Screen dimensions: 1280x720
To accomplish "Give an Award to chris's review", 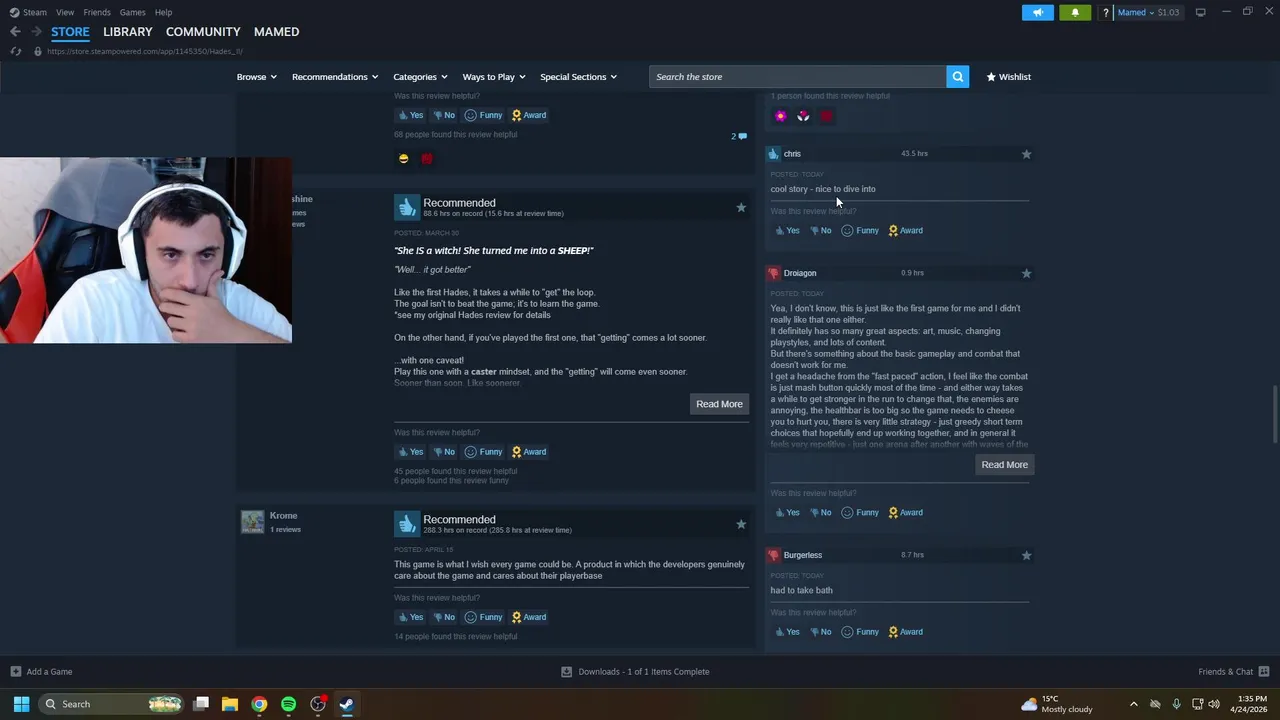I will [905, 231].
